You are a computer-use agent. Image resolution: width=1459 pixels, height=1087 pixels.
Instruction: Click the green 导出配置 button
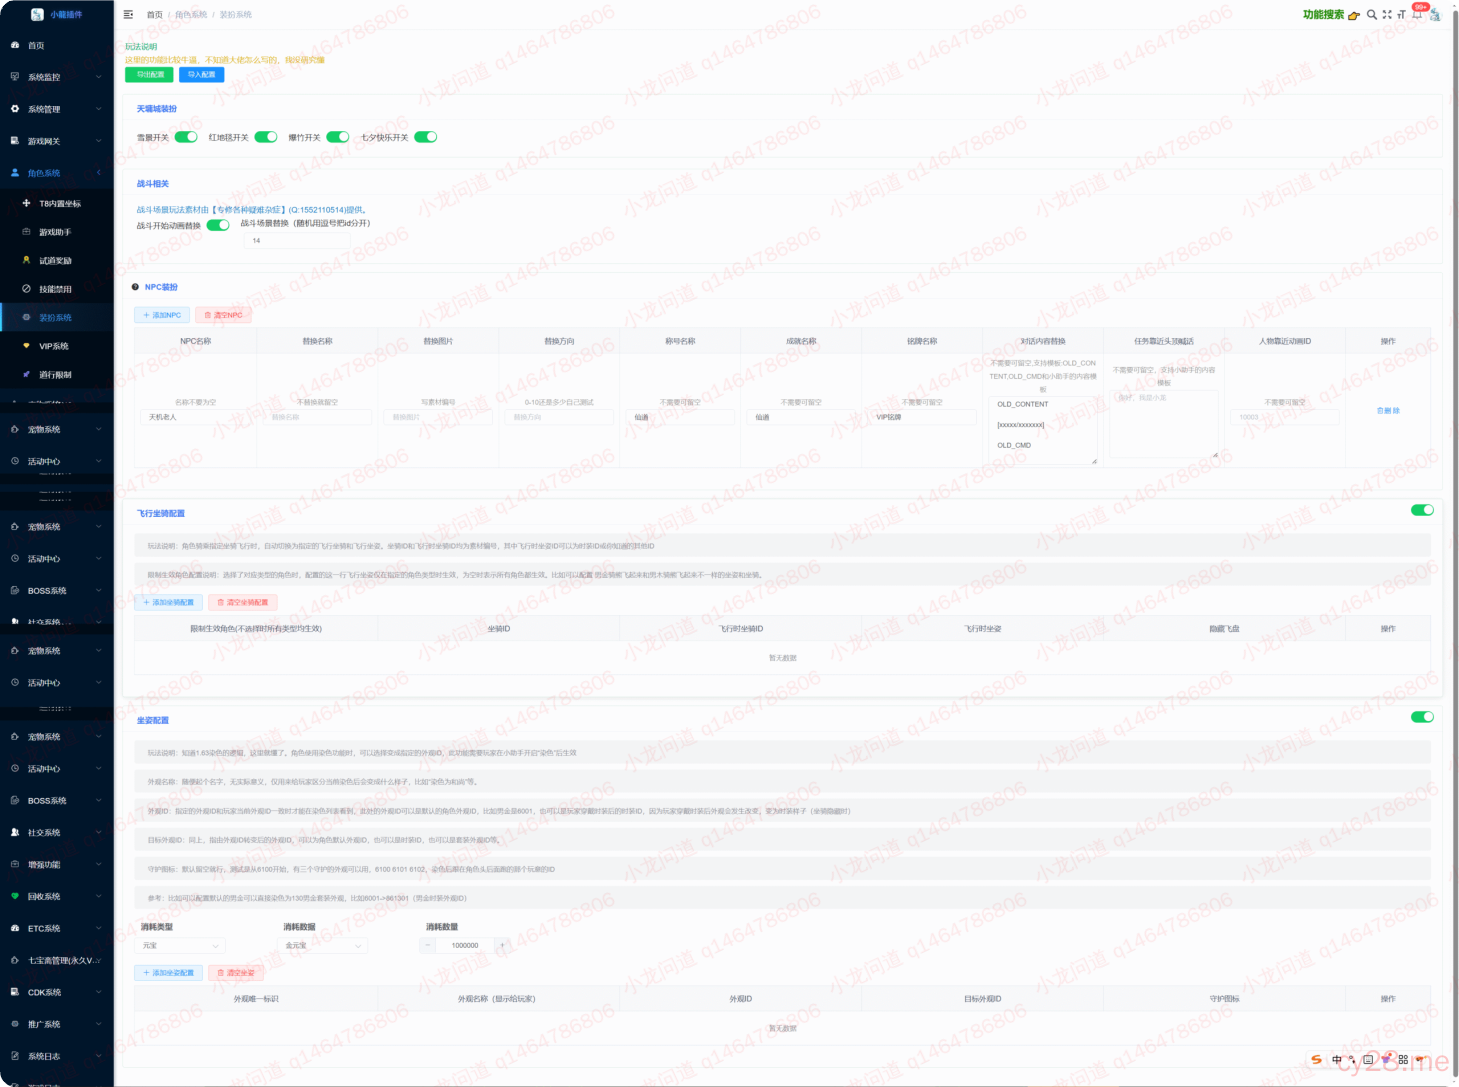149,75
